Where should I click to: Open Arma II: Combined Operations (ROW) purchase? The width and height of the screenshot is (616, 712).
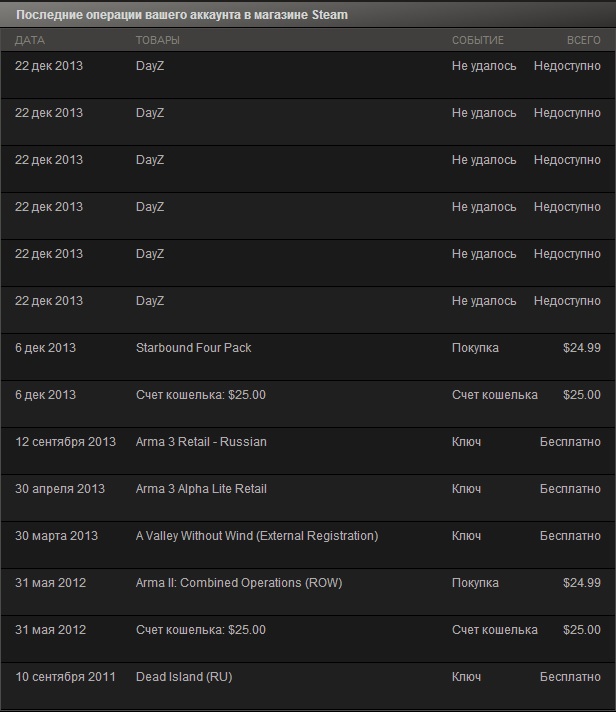click(308, 592)
